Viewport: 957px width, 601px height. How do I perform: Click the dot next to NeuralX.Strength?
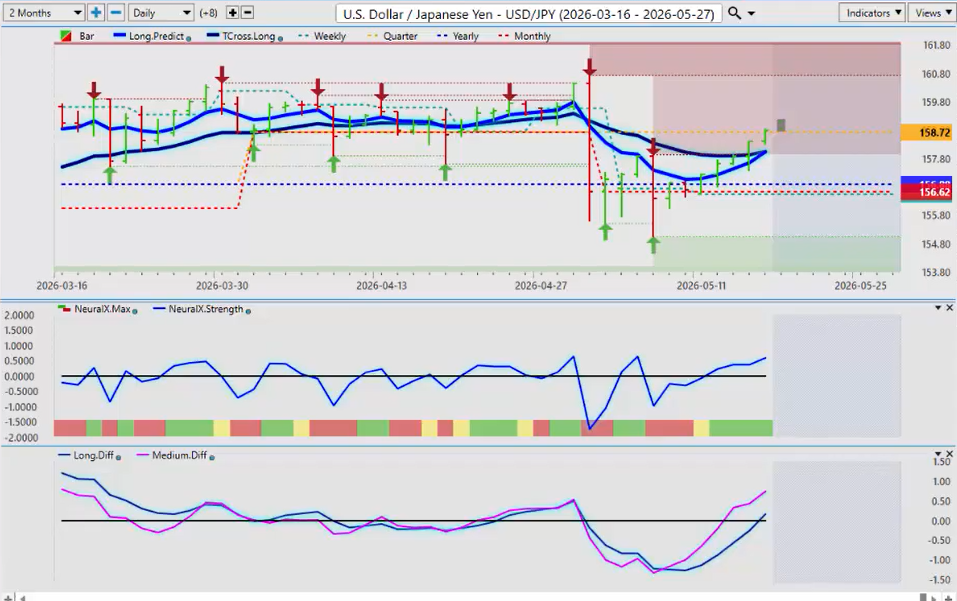(x=248, y=312)
